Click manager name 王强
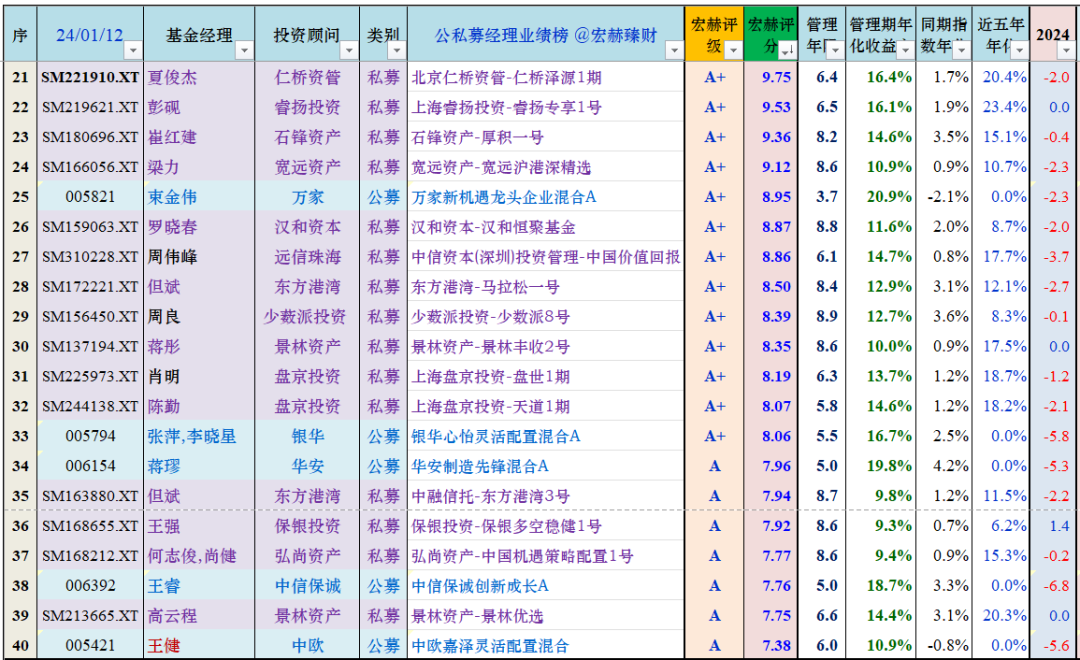1080x660 pixels. 164,526
